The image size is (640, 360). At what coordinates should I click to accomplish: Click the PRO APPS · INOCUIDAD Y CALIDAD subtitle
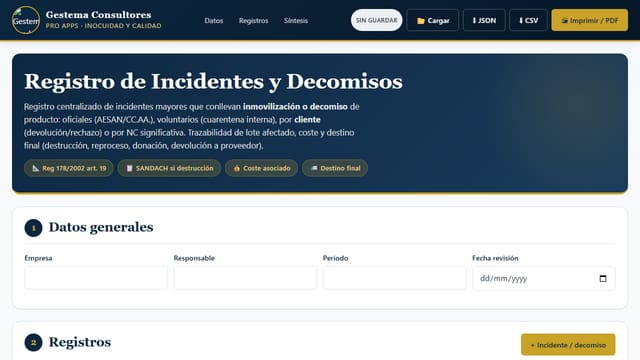(103, 26)
